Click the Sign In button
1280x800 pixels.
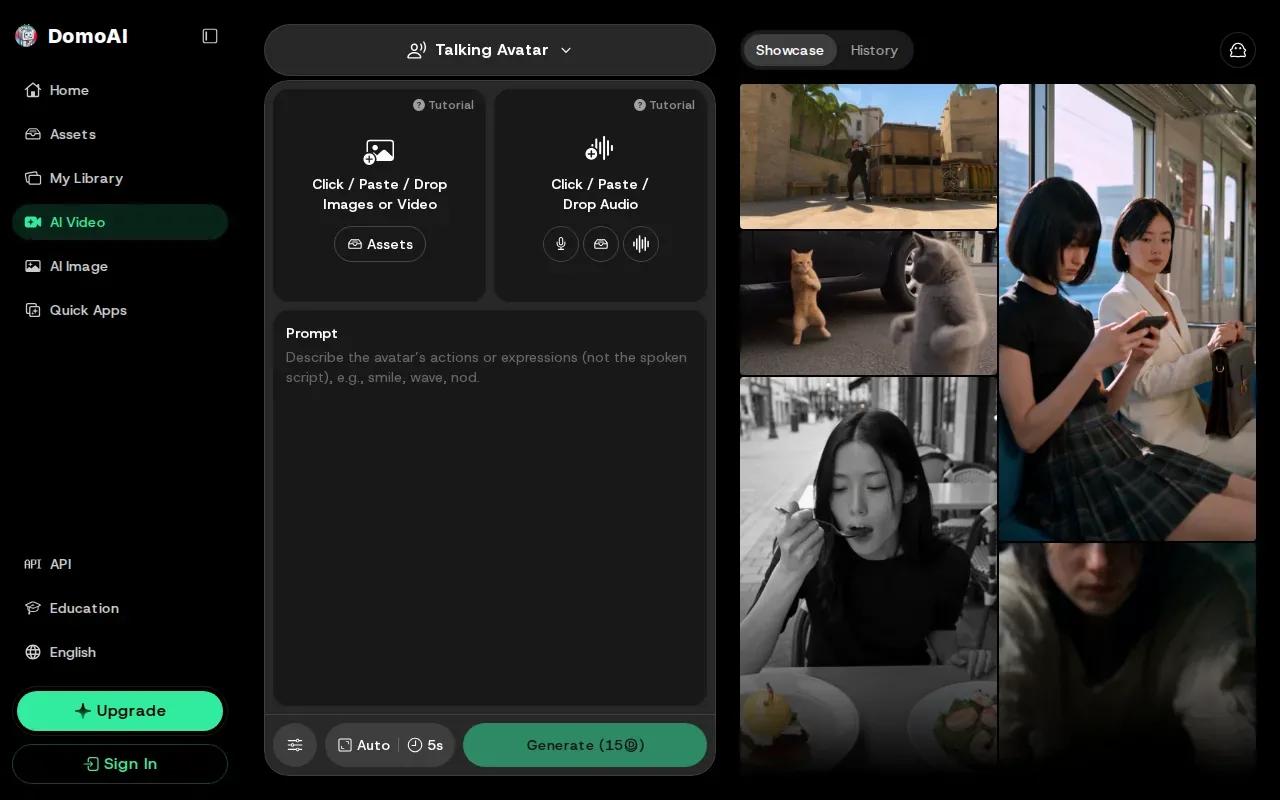coord(120,764)
